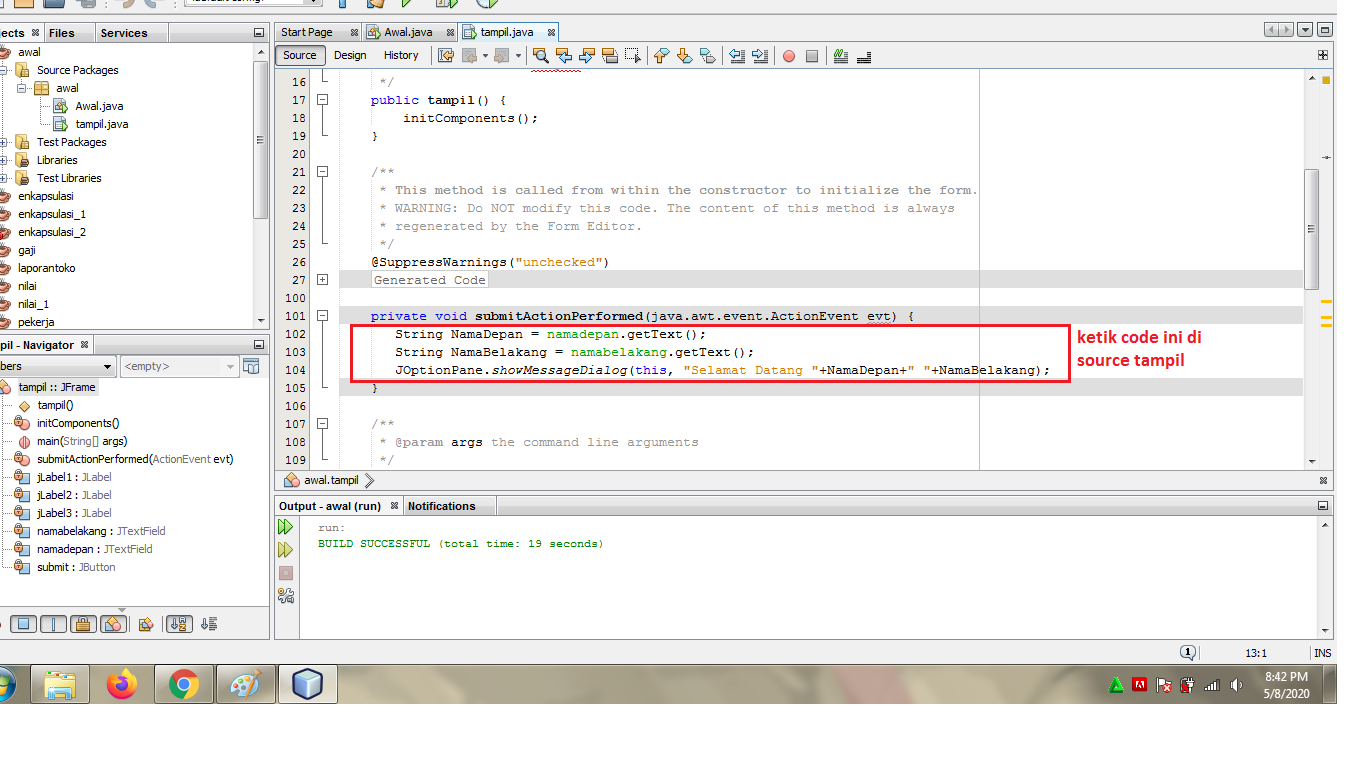
Task: Start macro recording with the red circle icon
Action: [789, 57]
